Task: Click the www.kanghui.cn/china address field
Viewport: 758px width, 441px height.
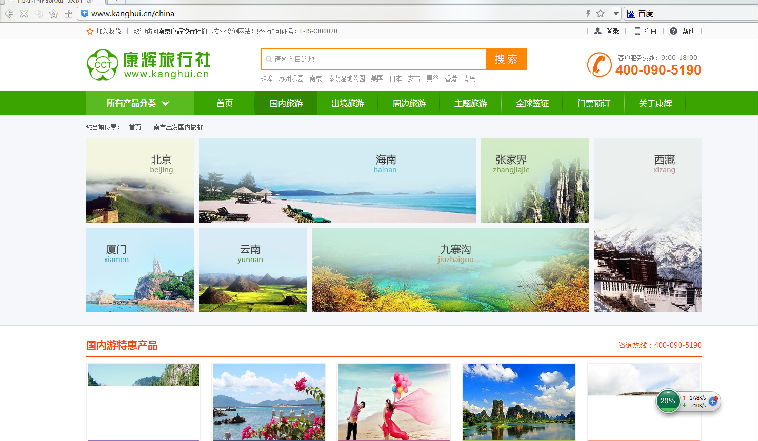Action: (334, 14)
